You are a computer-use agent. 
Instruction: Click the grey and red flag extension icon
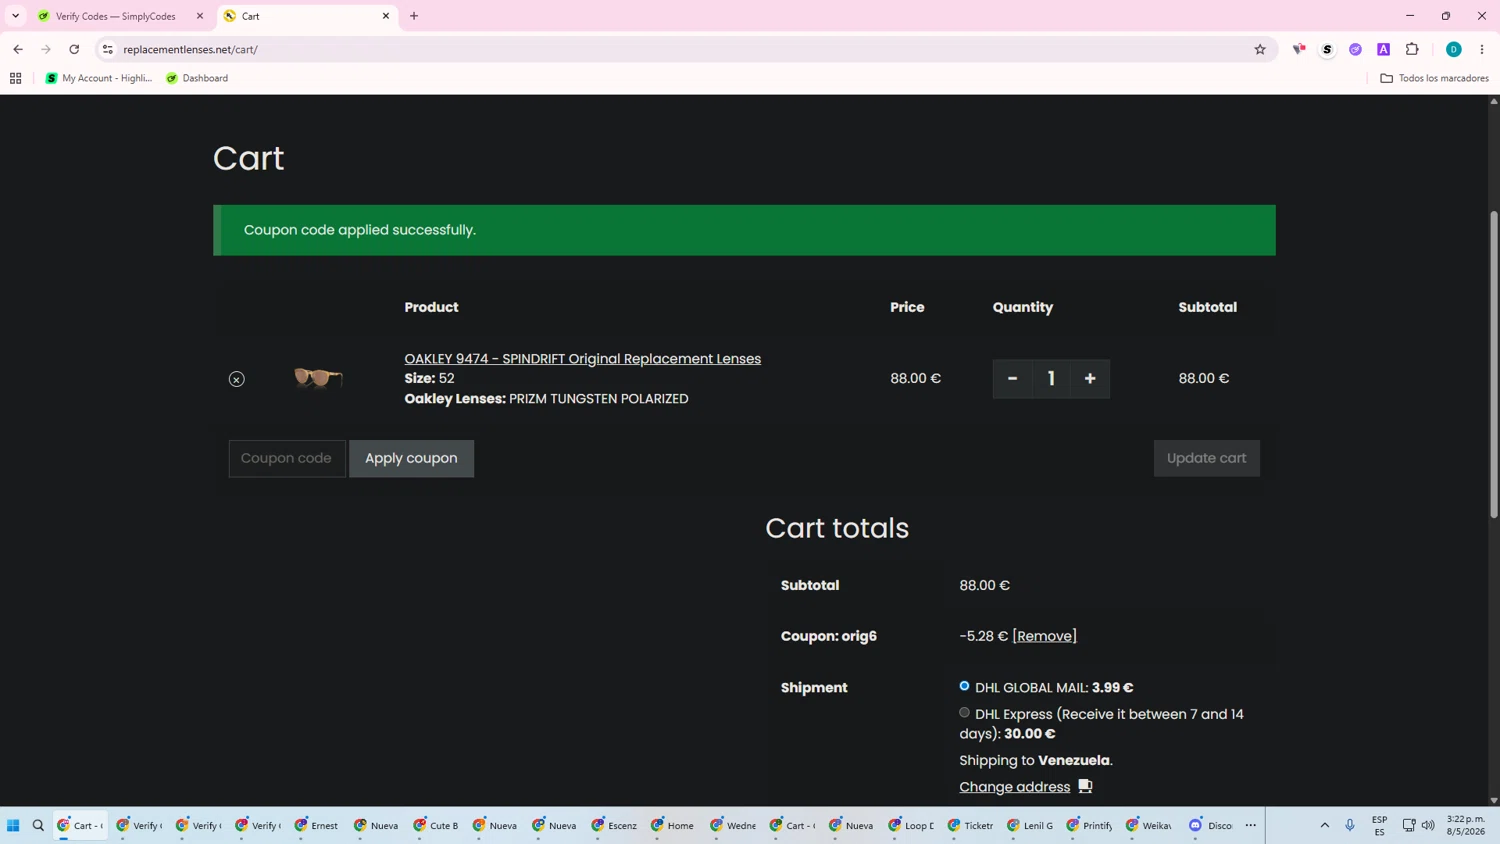point(1299,49)
